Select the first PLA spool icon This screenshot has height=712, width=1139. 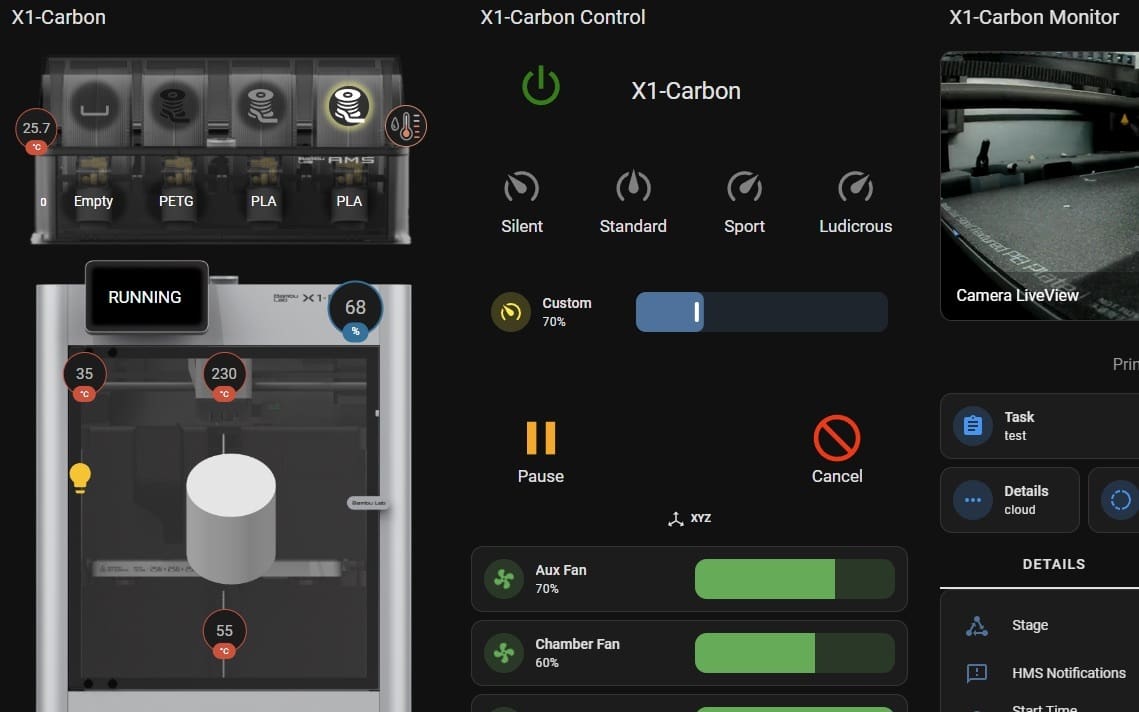(x=262, y=107)
